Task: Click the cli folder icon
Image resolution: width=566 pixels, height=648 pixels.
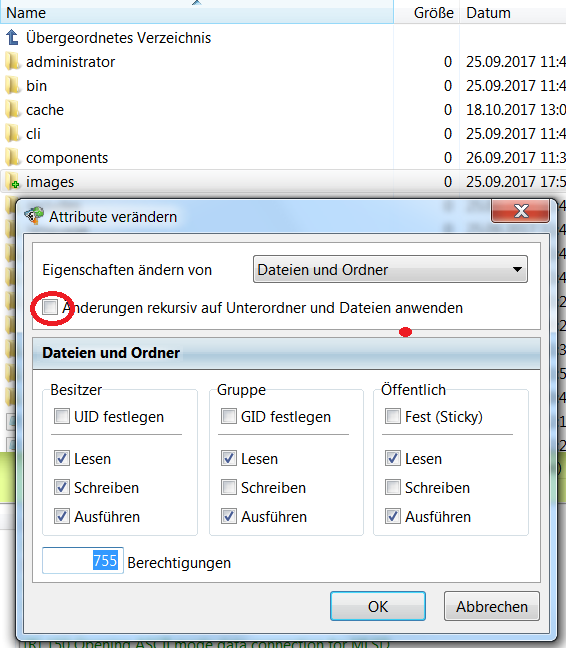Action: point(13,133)
